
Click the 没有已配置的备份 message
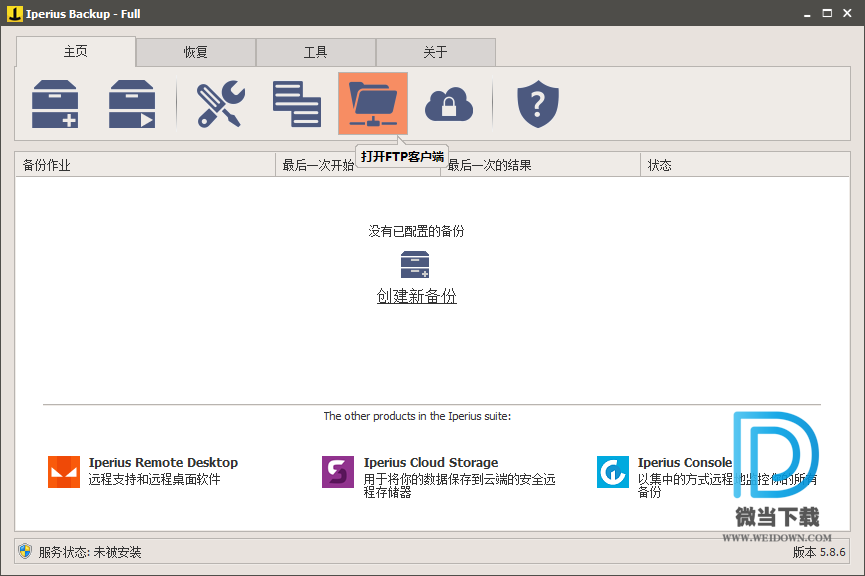click(417, 231)
